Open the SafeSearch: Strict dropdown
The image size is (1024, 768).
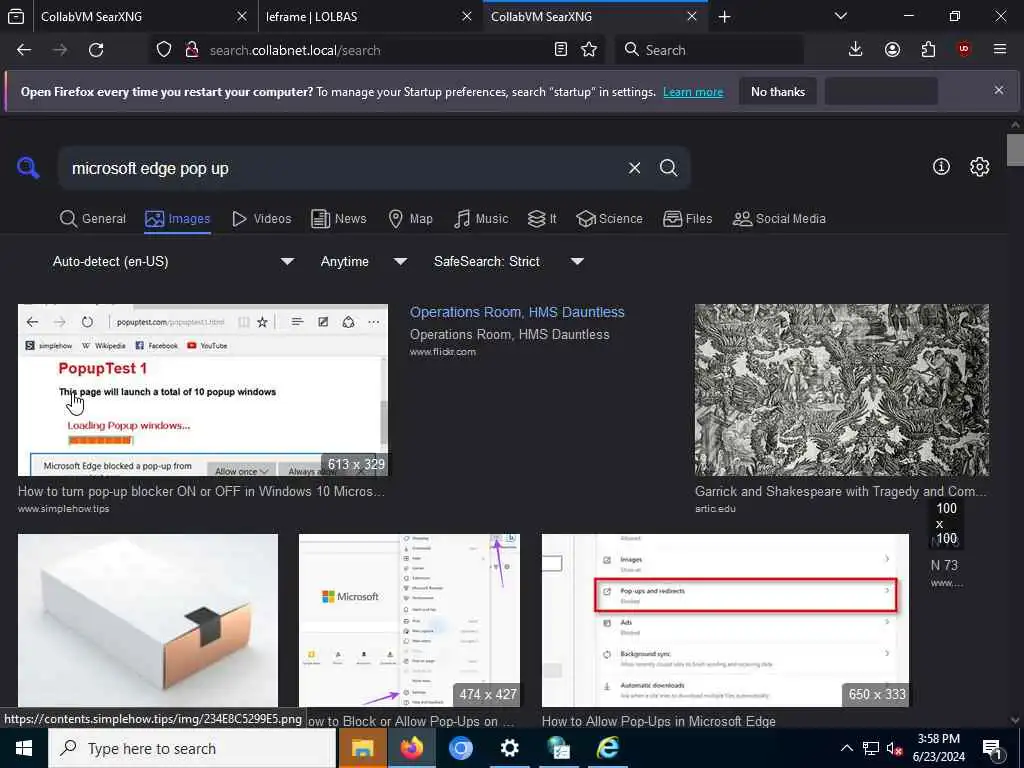point(509,261)
